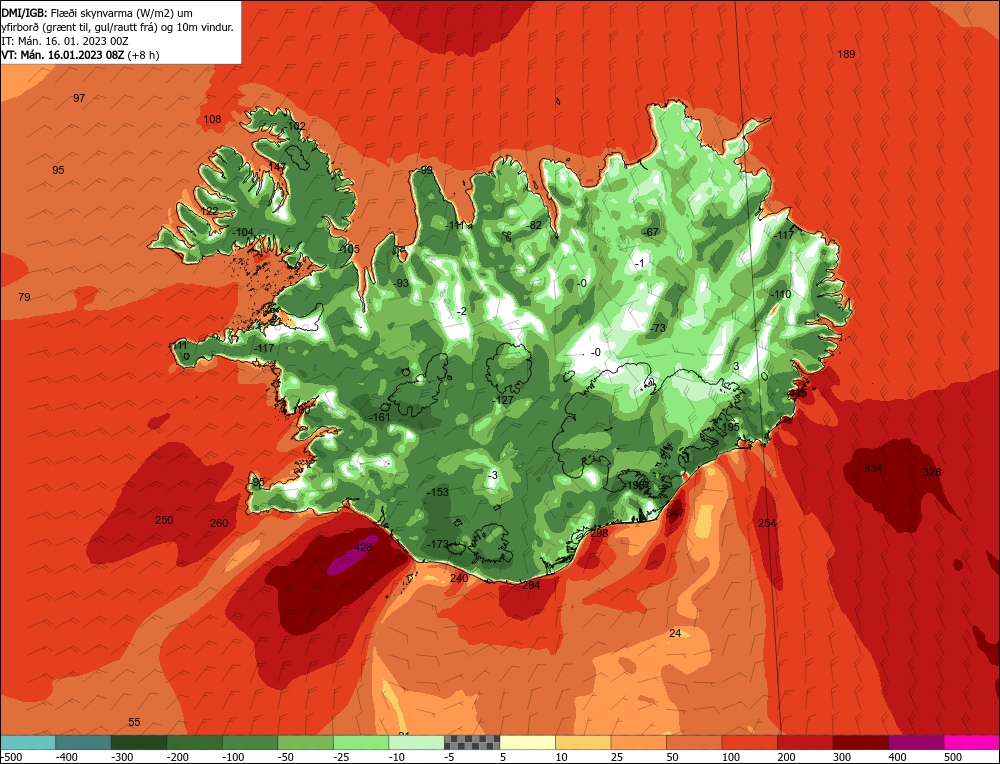Pick the yellow-orange swatch between 10 and 25
Image resolution: width=1000 pixels, height=764 pixels.
click(x=584, y=742)
